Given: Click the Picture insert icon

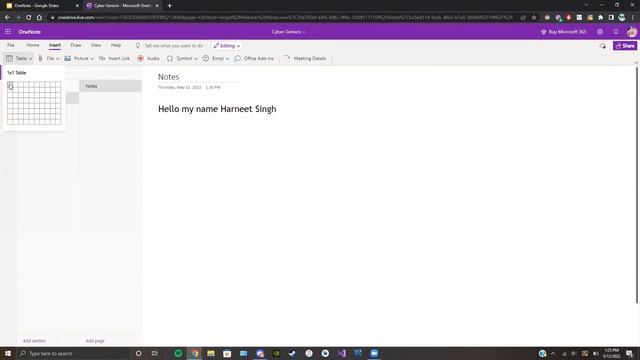Looking at the screenshot, I should 68,58.
